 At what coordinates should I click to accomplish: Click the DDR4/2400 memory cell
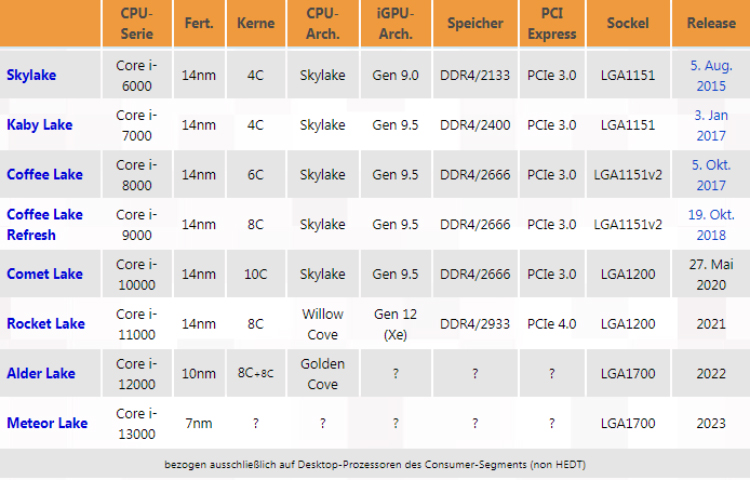coord(475,125)
